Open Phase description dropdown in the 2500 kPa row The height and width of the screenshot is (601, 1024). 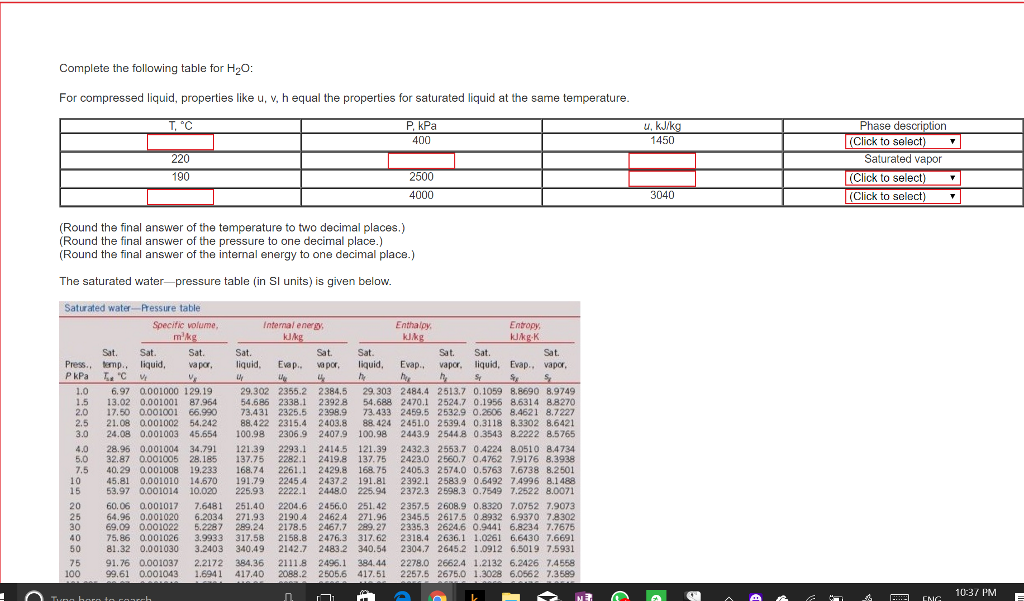pyautogui.click(x=902, y=177)
